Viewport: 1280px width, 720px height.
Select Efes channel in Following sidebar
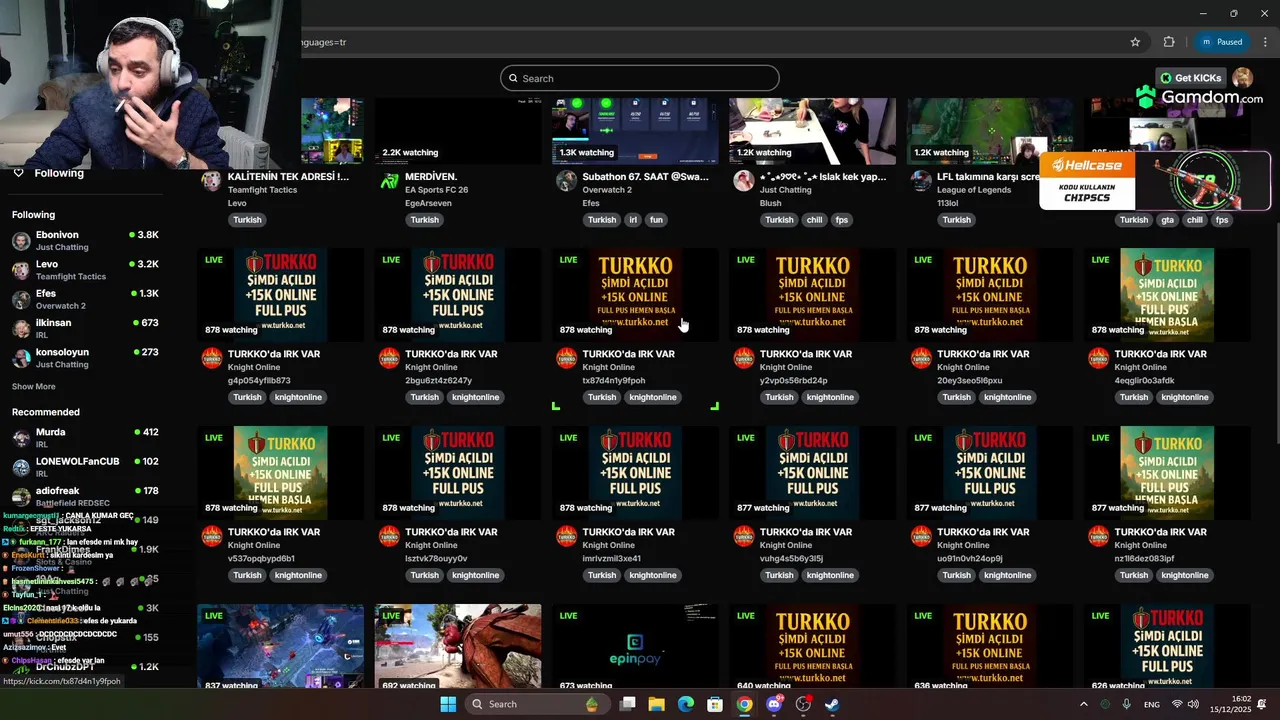85,299
